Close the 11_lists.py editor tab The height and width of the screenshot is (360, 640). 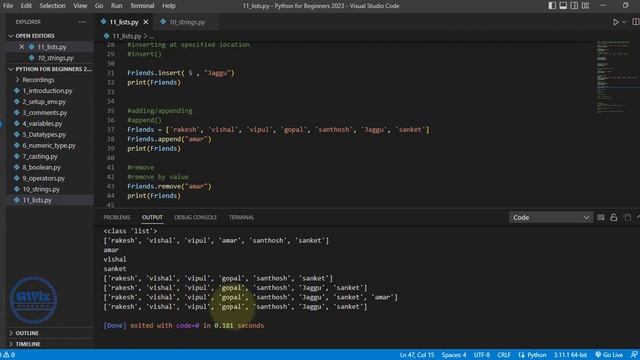click(146, 22)
